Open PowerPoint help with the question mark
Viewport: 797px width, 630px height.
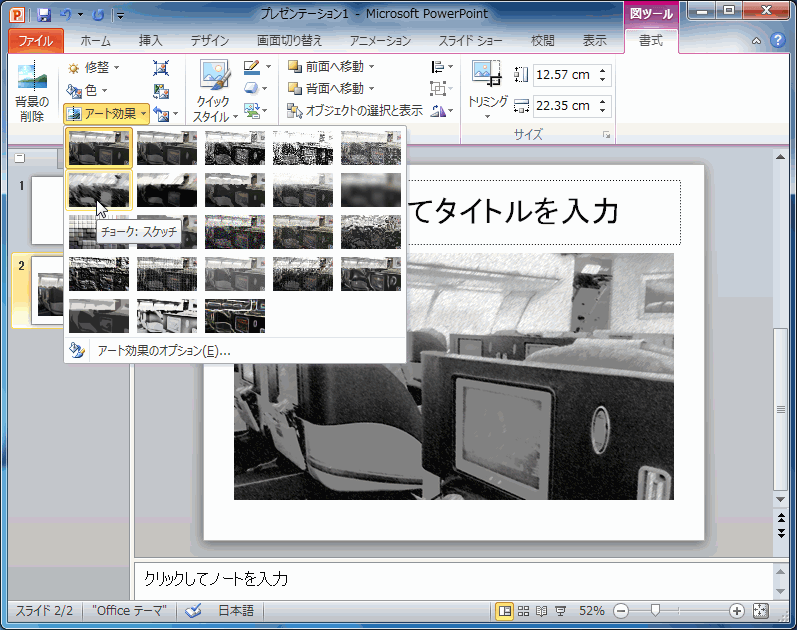[x=777, y=40]
